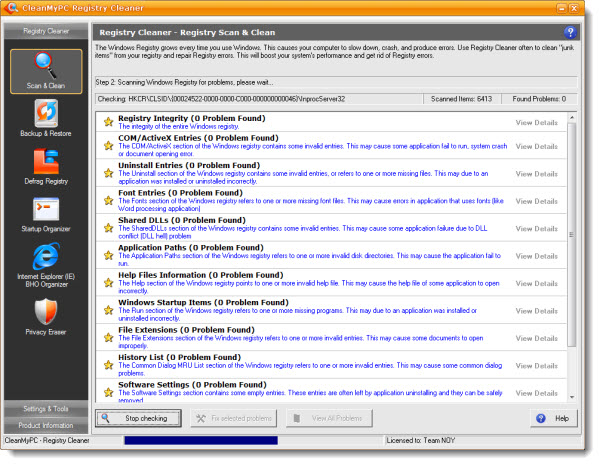The height and width of the screenshot is (465, 600).
Task: Click View All Problems button
Action: point(321,418)
